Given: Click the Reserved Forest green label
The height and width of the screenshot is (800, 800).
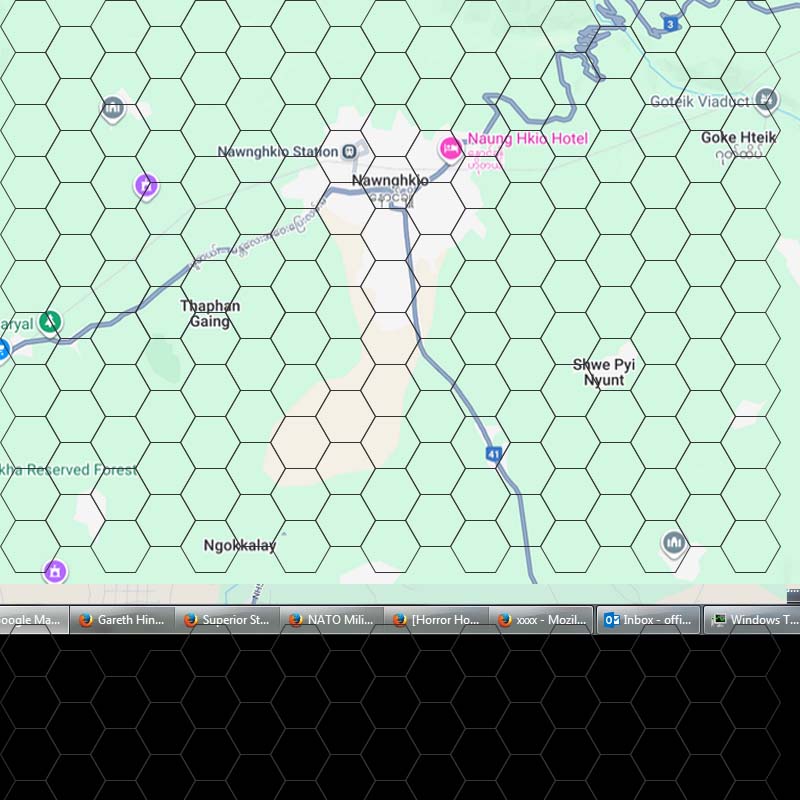Looking at the screenshot, I should pyautogui.click(x=69, y=469).
